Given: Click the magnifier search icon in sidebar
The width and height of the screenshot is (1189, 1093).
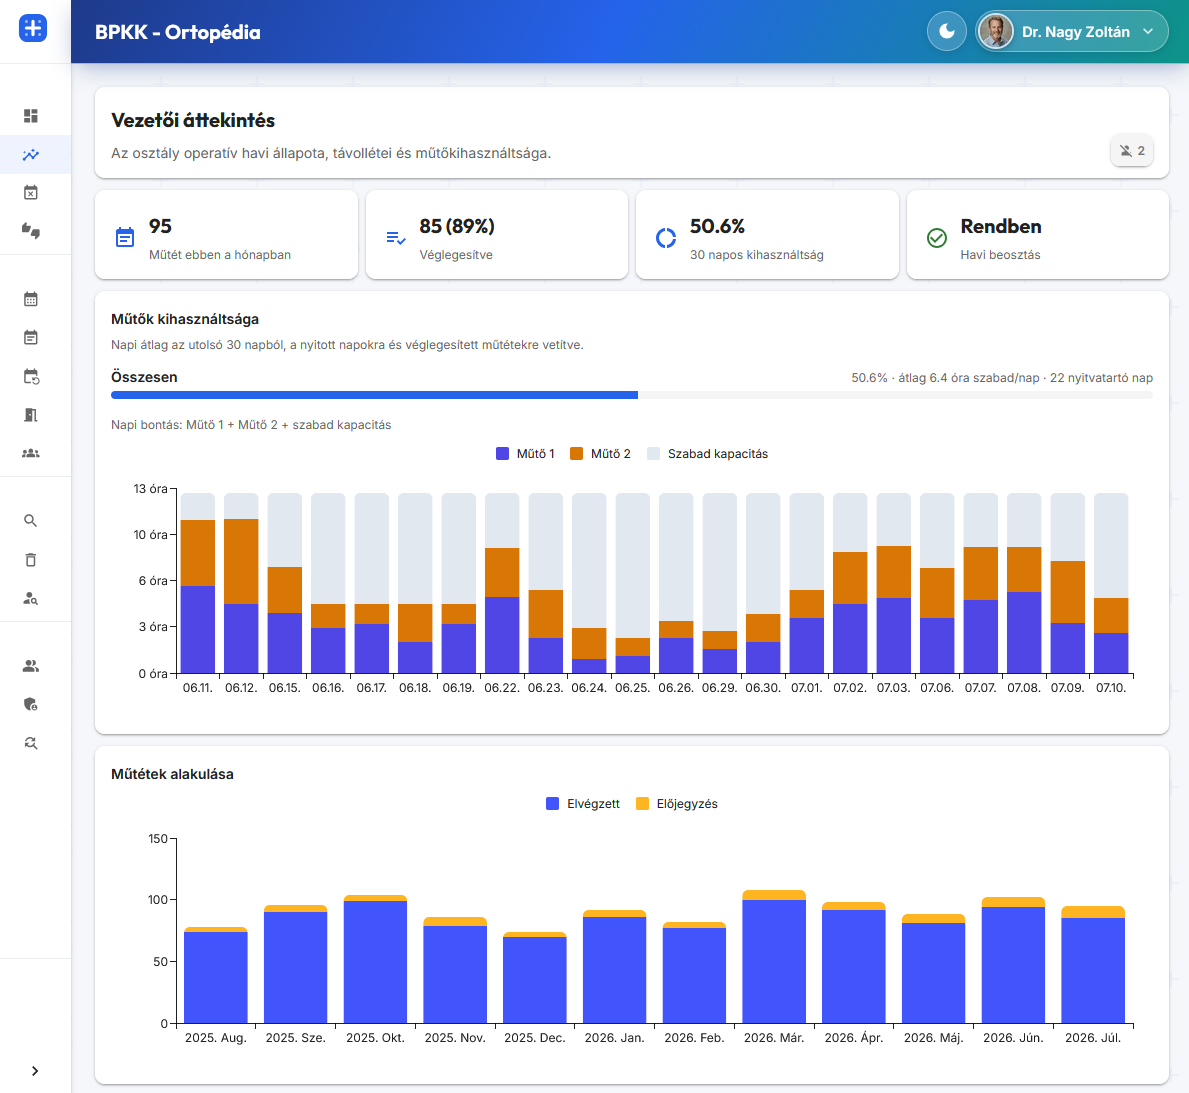Looking at the screenshot, I should [30, 521].
